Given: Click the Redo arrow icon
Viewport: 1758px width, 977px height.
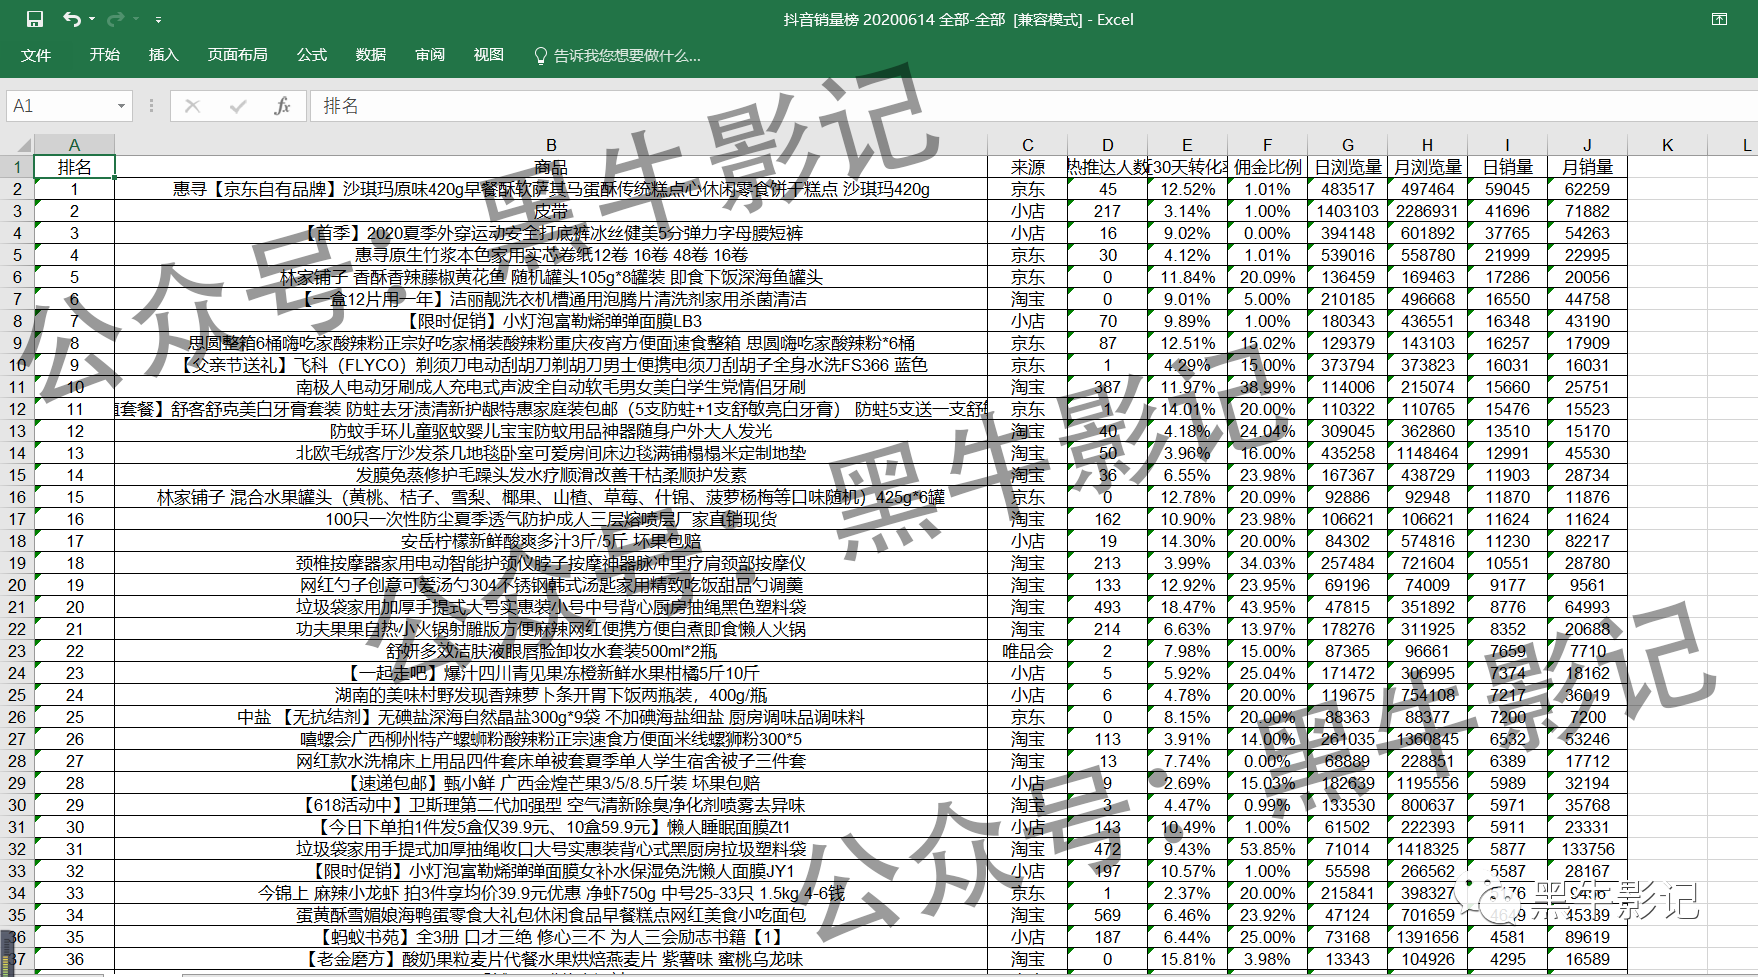Looking at the screenshot, I should point(116,19).
